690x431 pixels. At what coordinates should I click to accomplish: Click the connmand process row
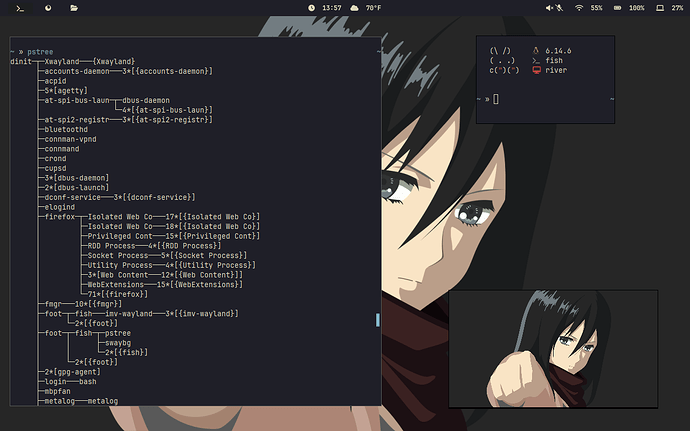(62, 149)
